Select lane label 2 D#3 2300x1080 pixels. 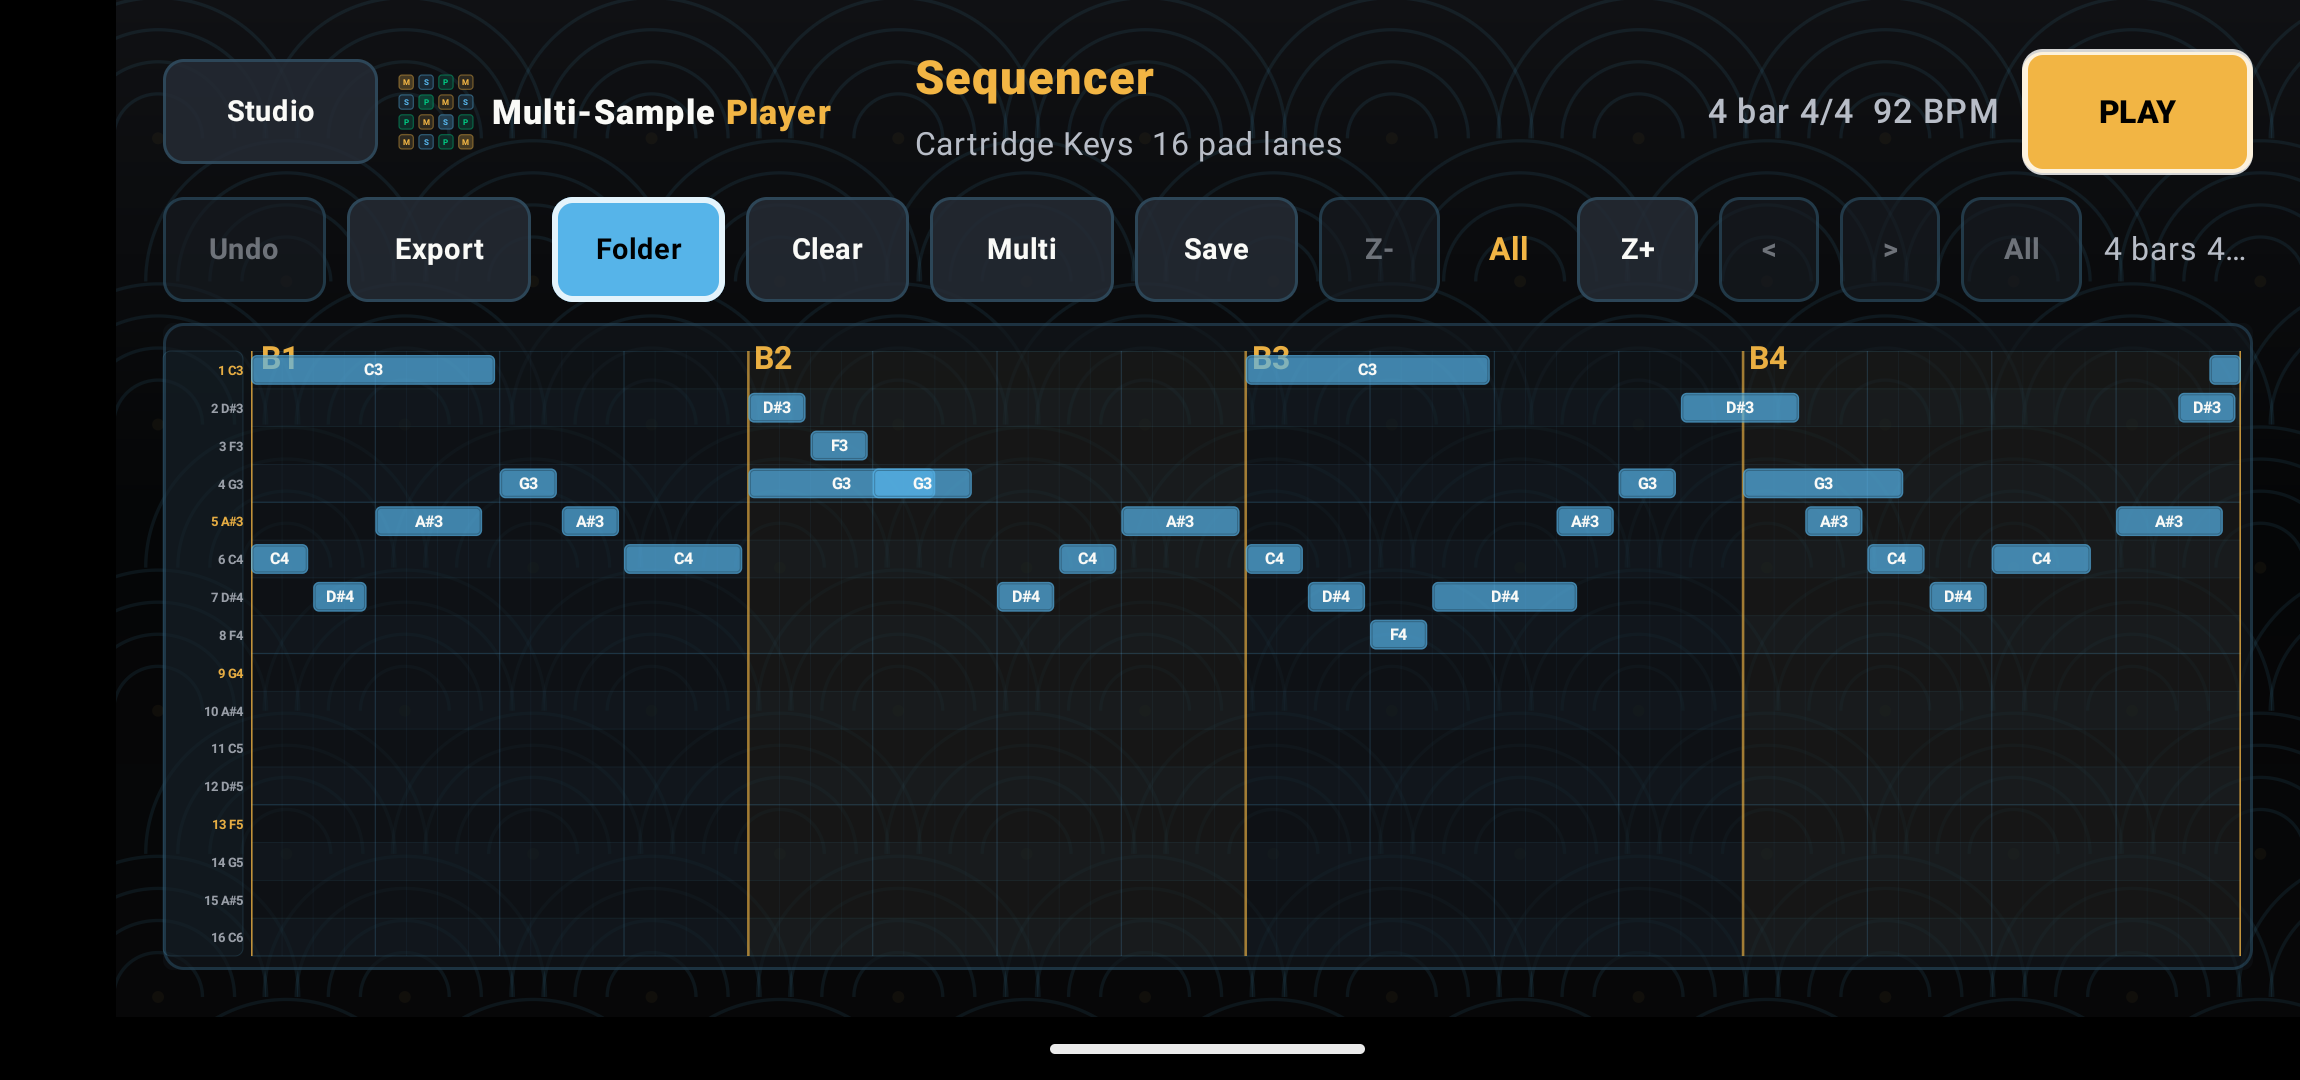click(x=226, y=408)
